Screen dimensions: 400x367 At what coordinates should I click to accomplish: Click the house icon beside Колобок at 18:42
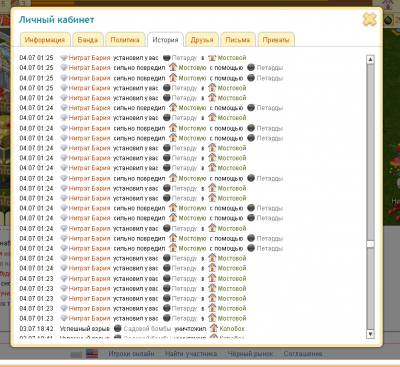click(x=213, y=328)
